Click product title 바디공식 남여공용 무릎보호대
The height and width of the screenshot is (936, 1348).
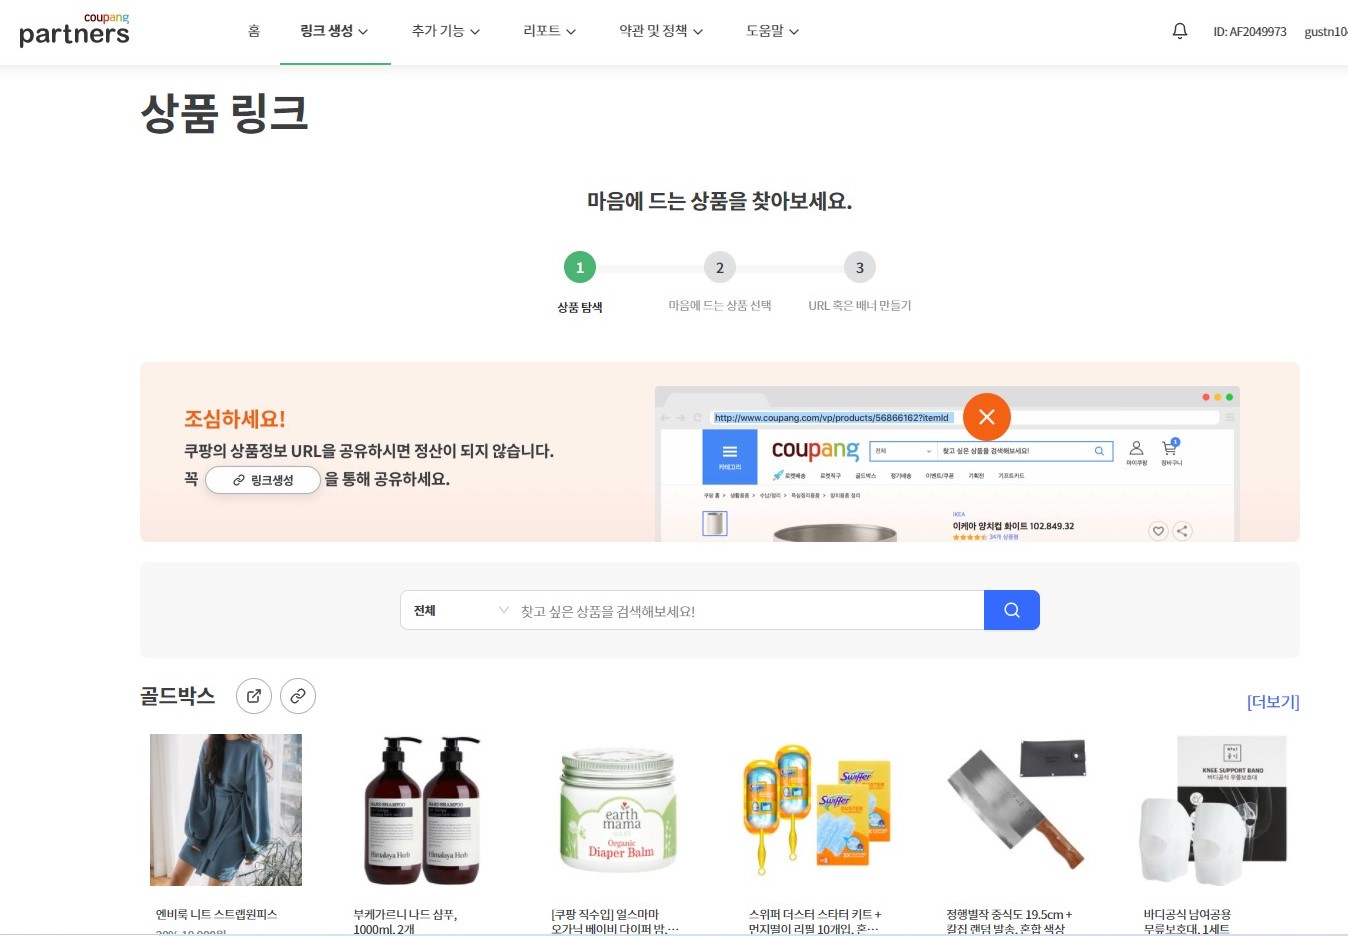coord(1187,921)
